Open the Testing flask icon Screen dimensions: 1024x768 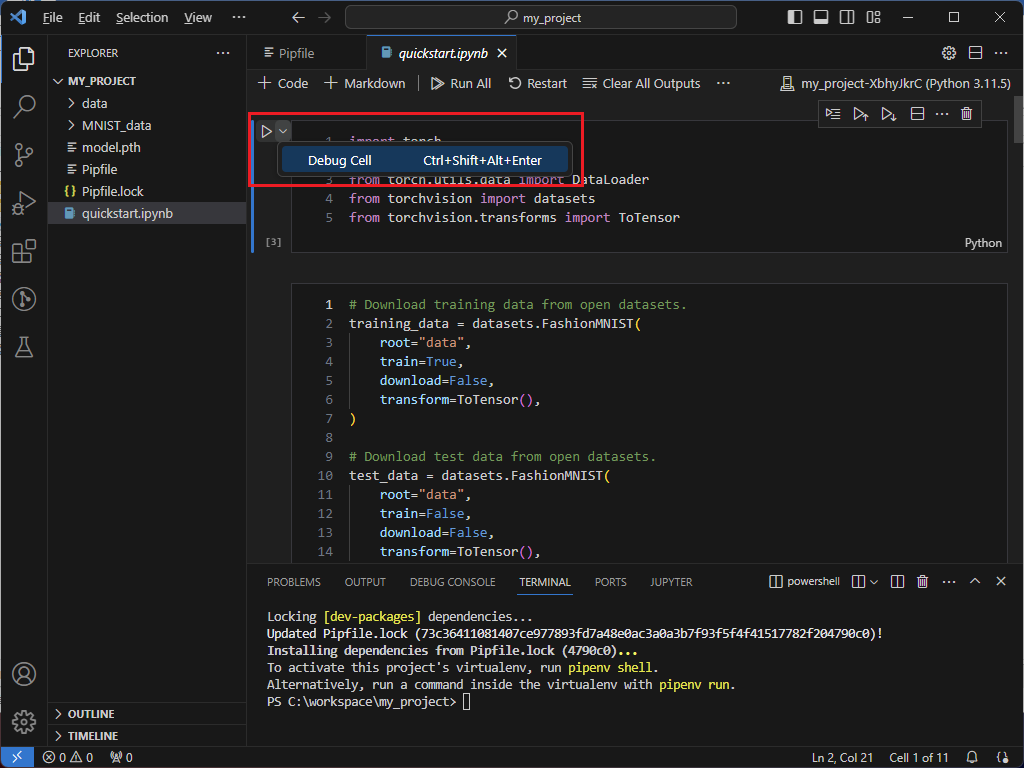(x=24, y=347)
